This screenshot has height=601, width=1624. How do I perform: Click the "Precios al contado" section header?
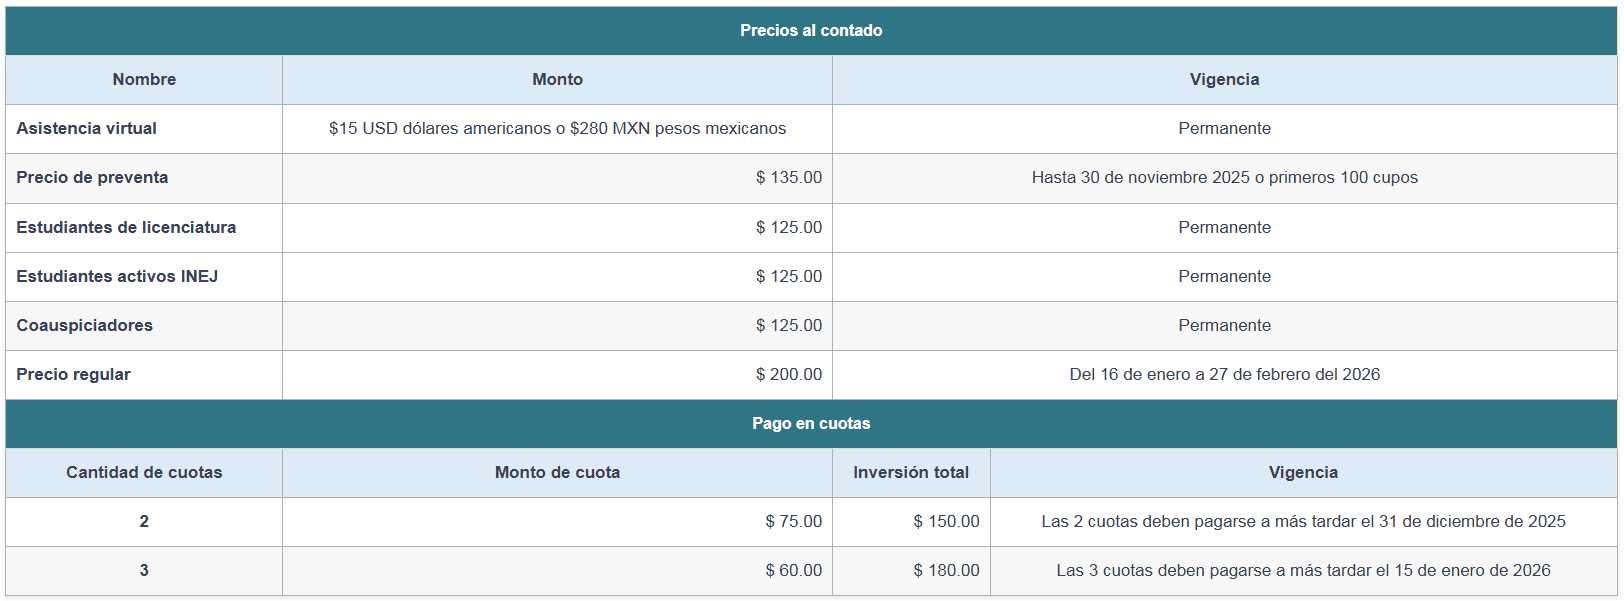811,31
